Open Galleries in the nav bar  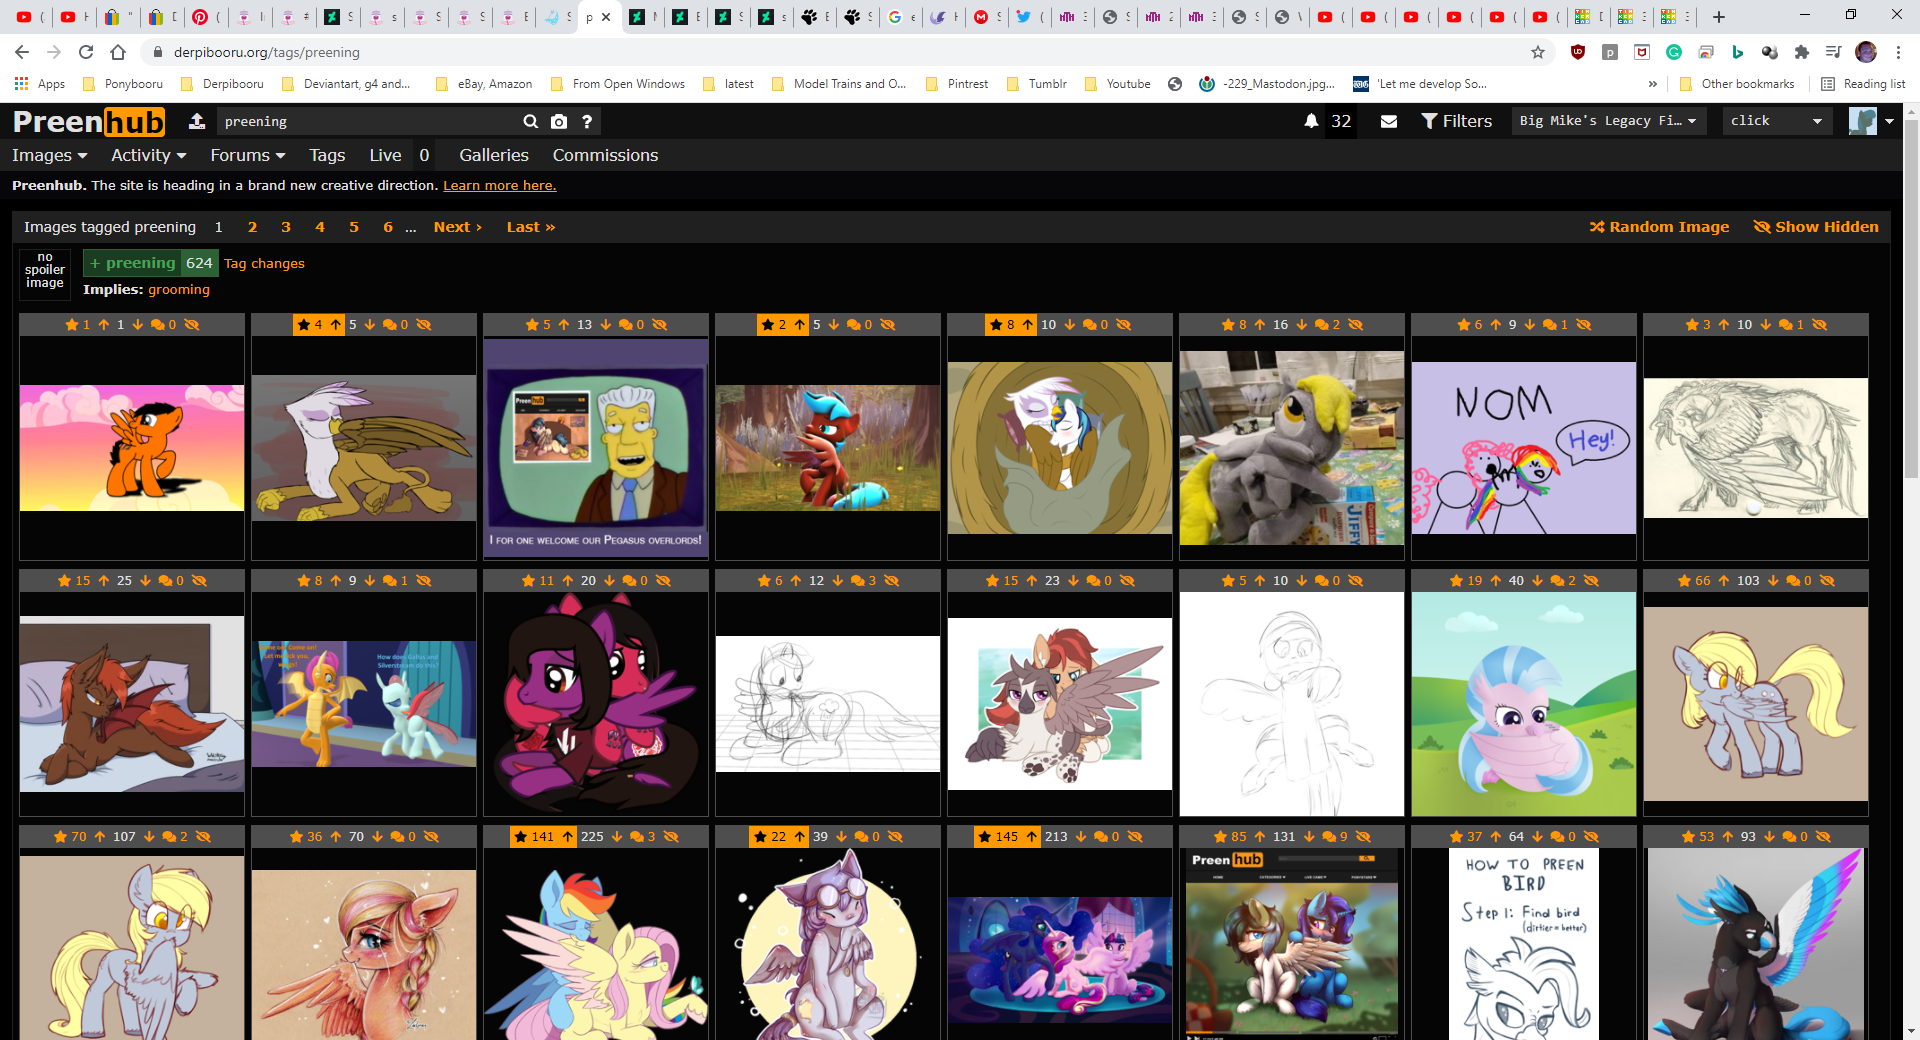click(494, 155)
